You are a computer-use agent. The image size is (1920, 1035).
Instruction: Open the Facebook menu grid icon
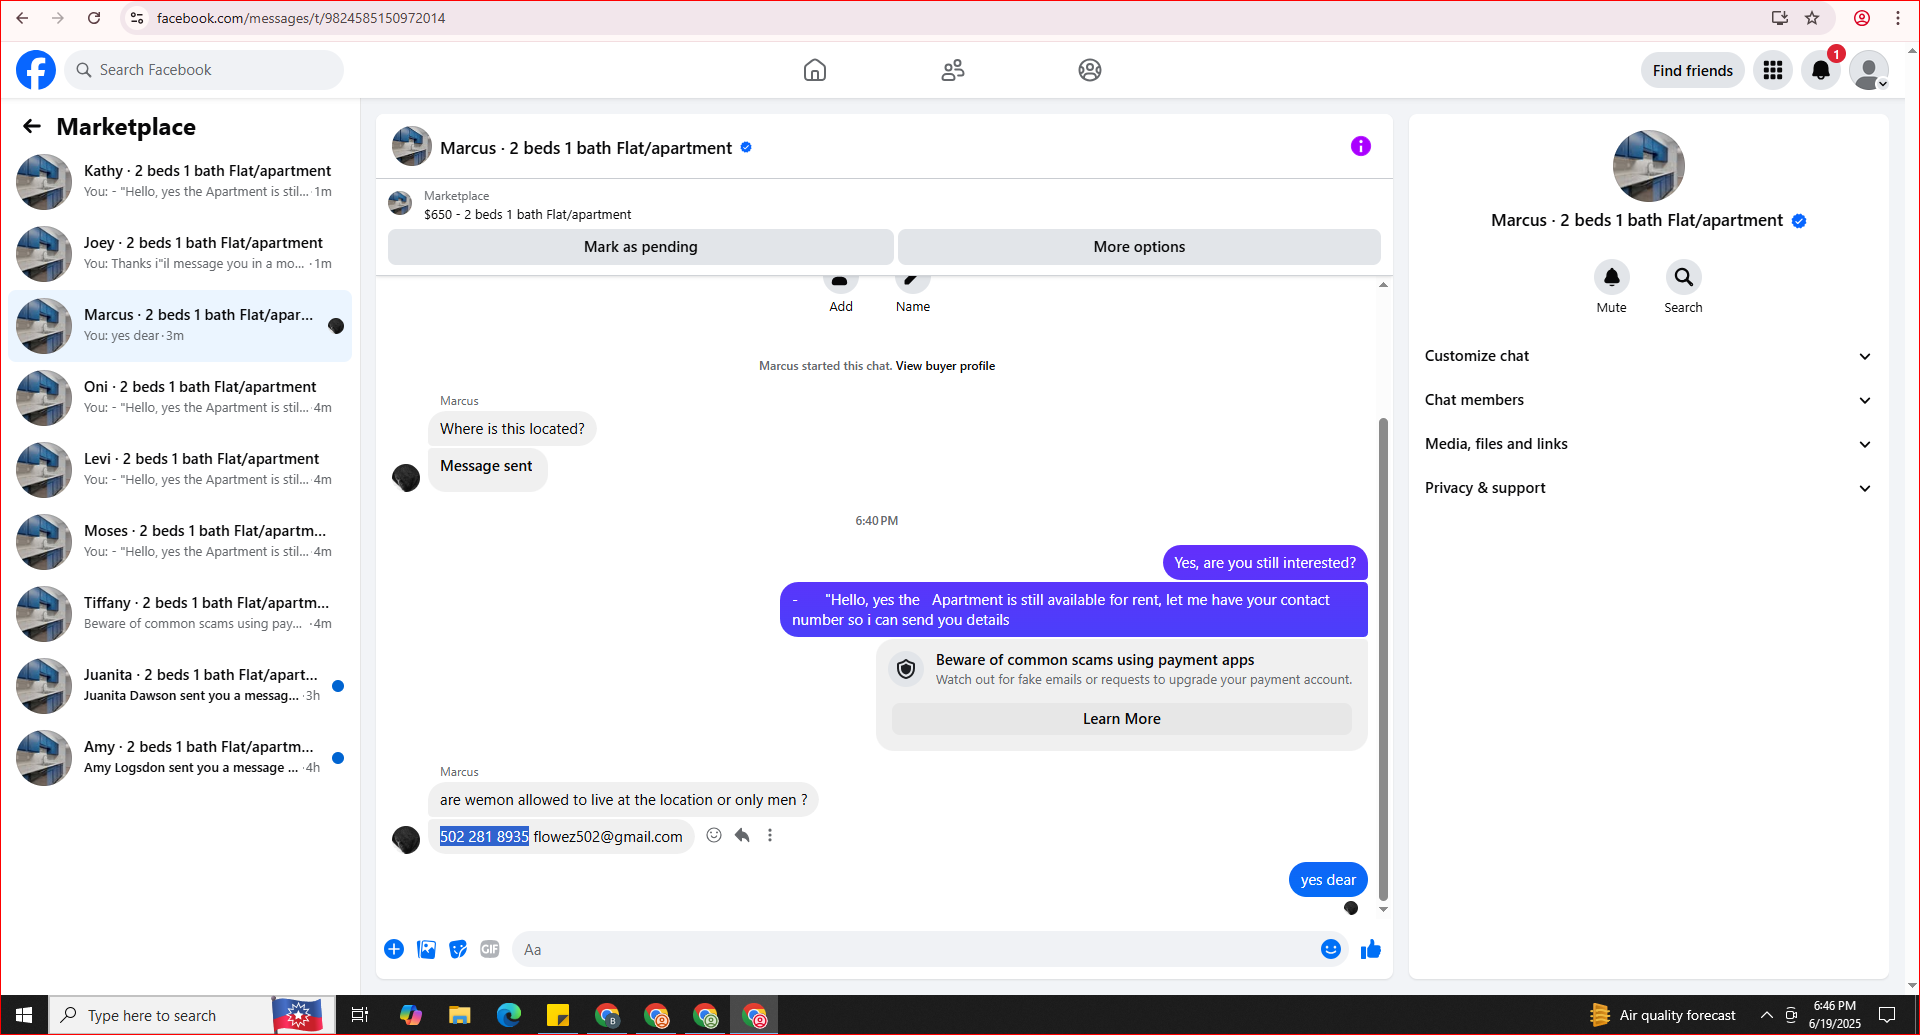[1773, 70]
